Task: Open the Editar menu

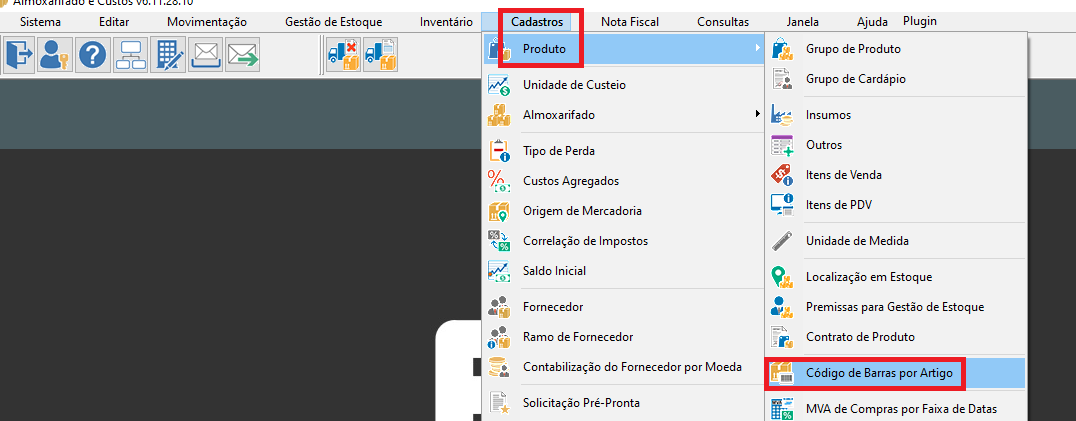Action: coord(114,22)
